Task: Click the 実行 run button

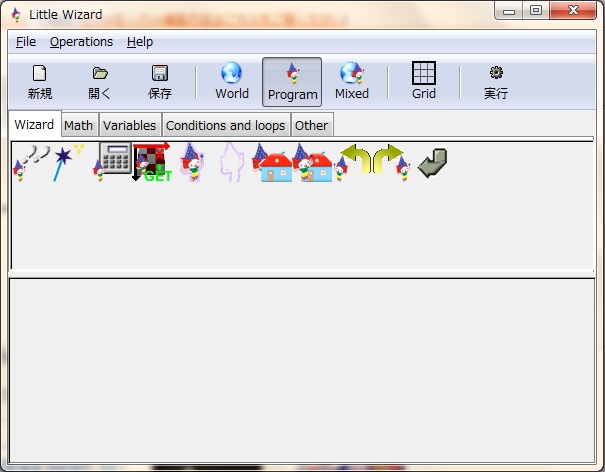Action: click(496, 81)
